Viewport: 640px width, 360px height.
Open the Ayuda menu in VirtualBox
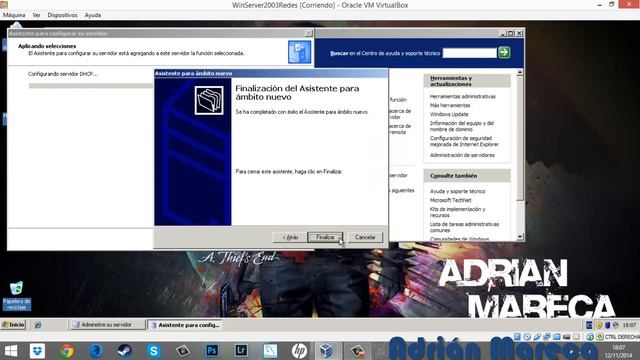pyautogui.click(x=93, y=15)
